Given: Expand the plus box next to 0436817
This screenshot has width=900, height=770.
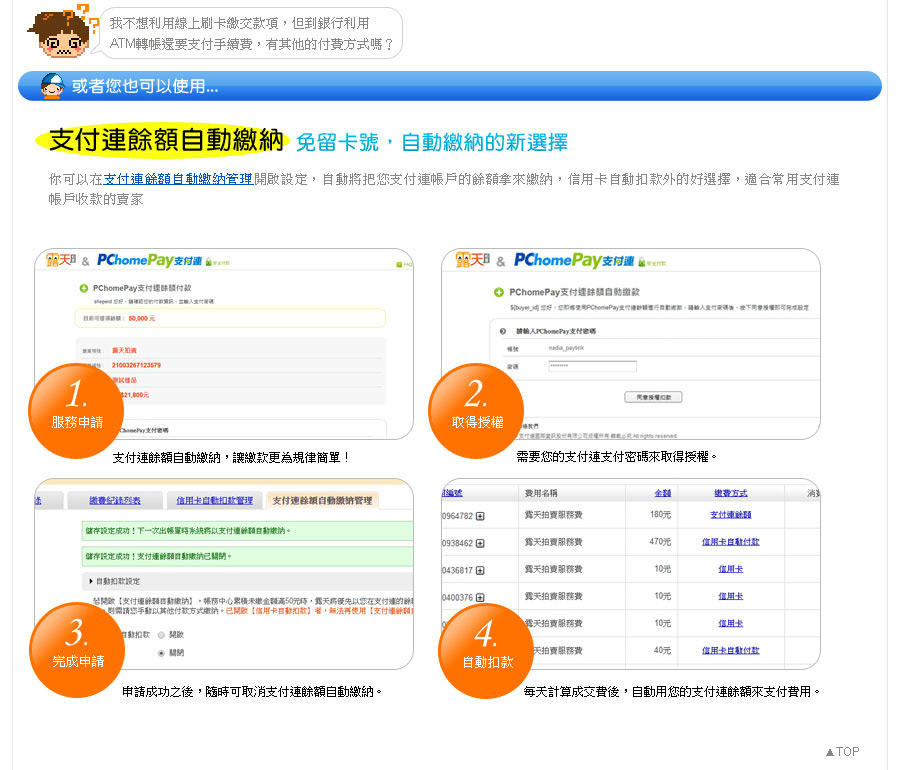Looking at the screenshot, I should coord(480,570).
